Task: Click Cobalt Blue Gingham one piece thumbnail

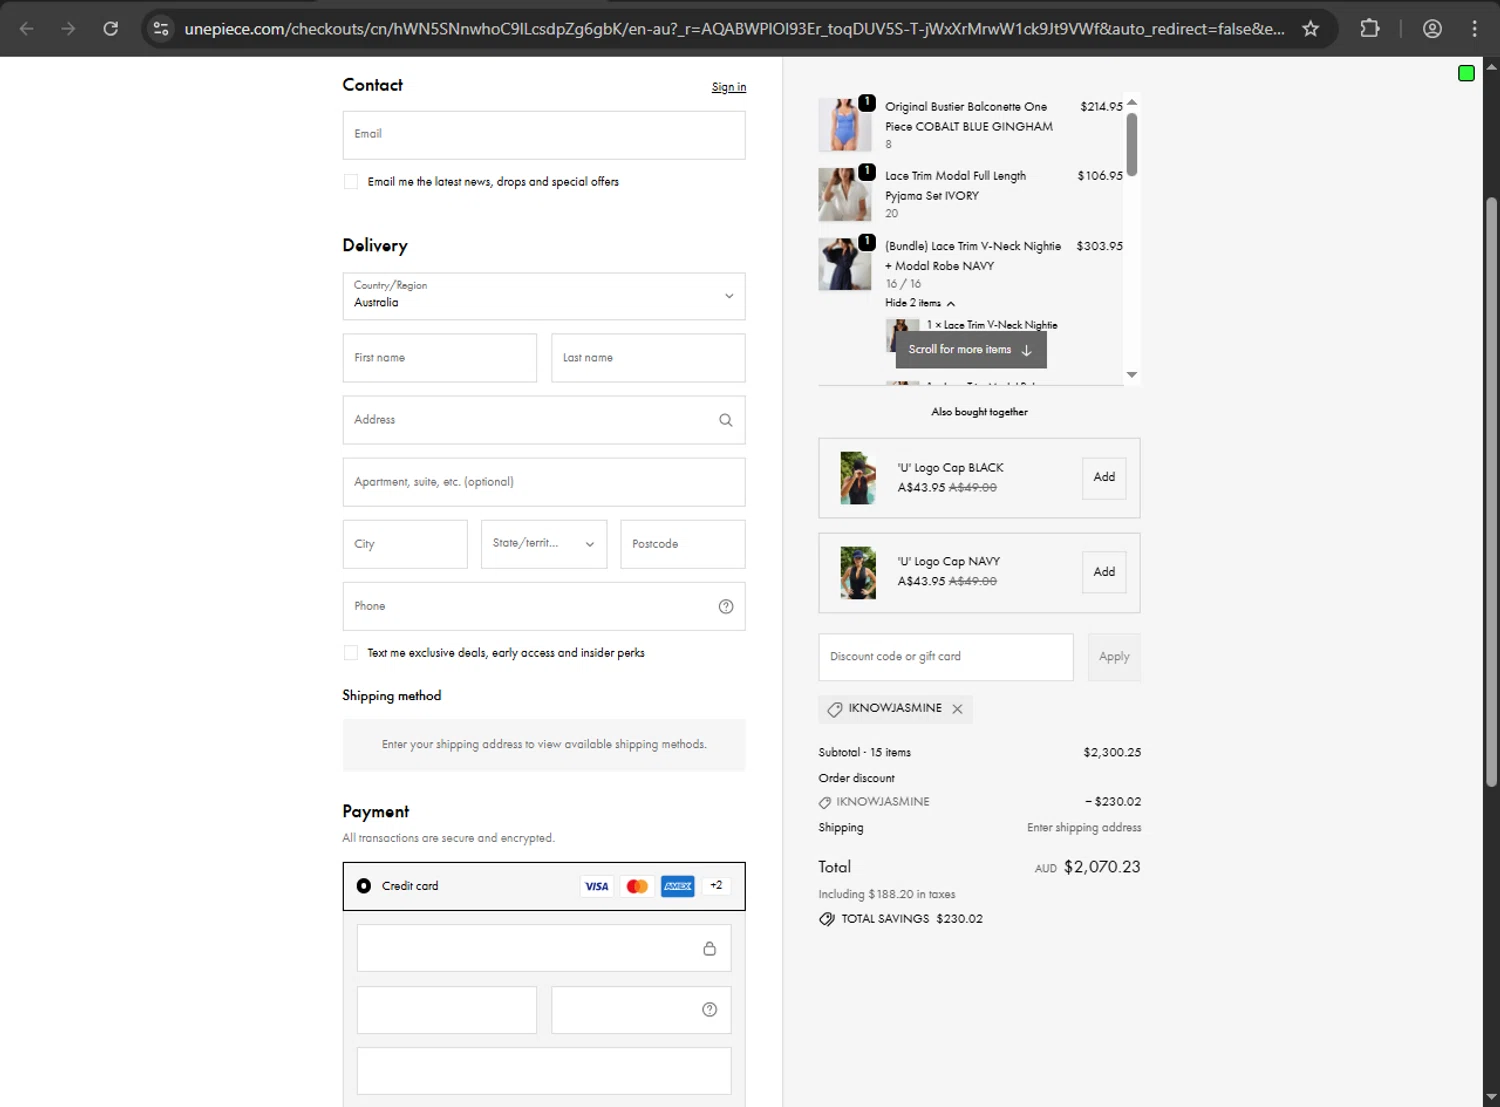Action: tap(845, 124)
